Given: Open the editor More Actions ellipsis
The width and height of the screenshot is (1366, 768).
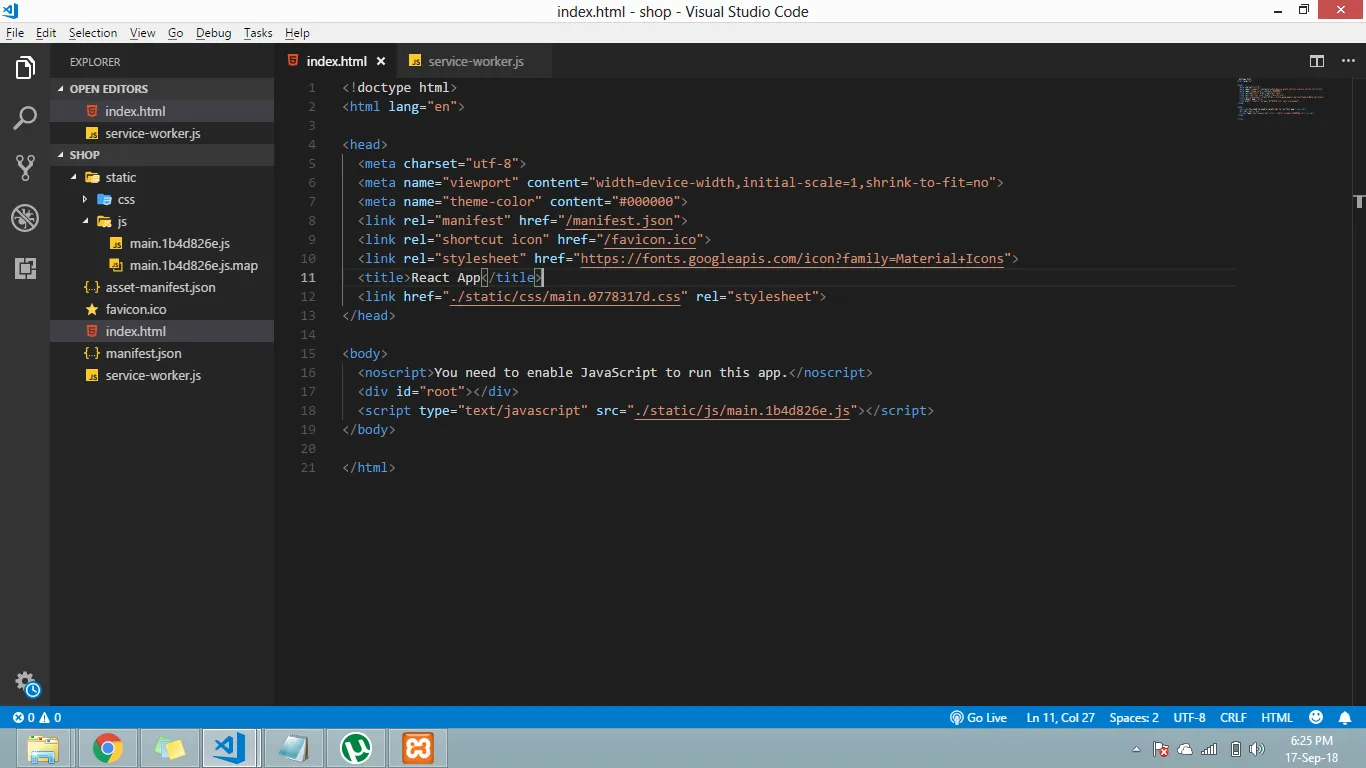Looking at the screenshot, I should (1346, 61).
